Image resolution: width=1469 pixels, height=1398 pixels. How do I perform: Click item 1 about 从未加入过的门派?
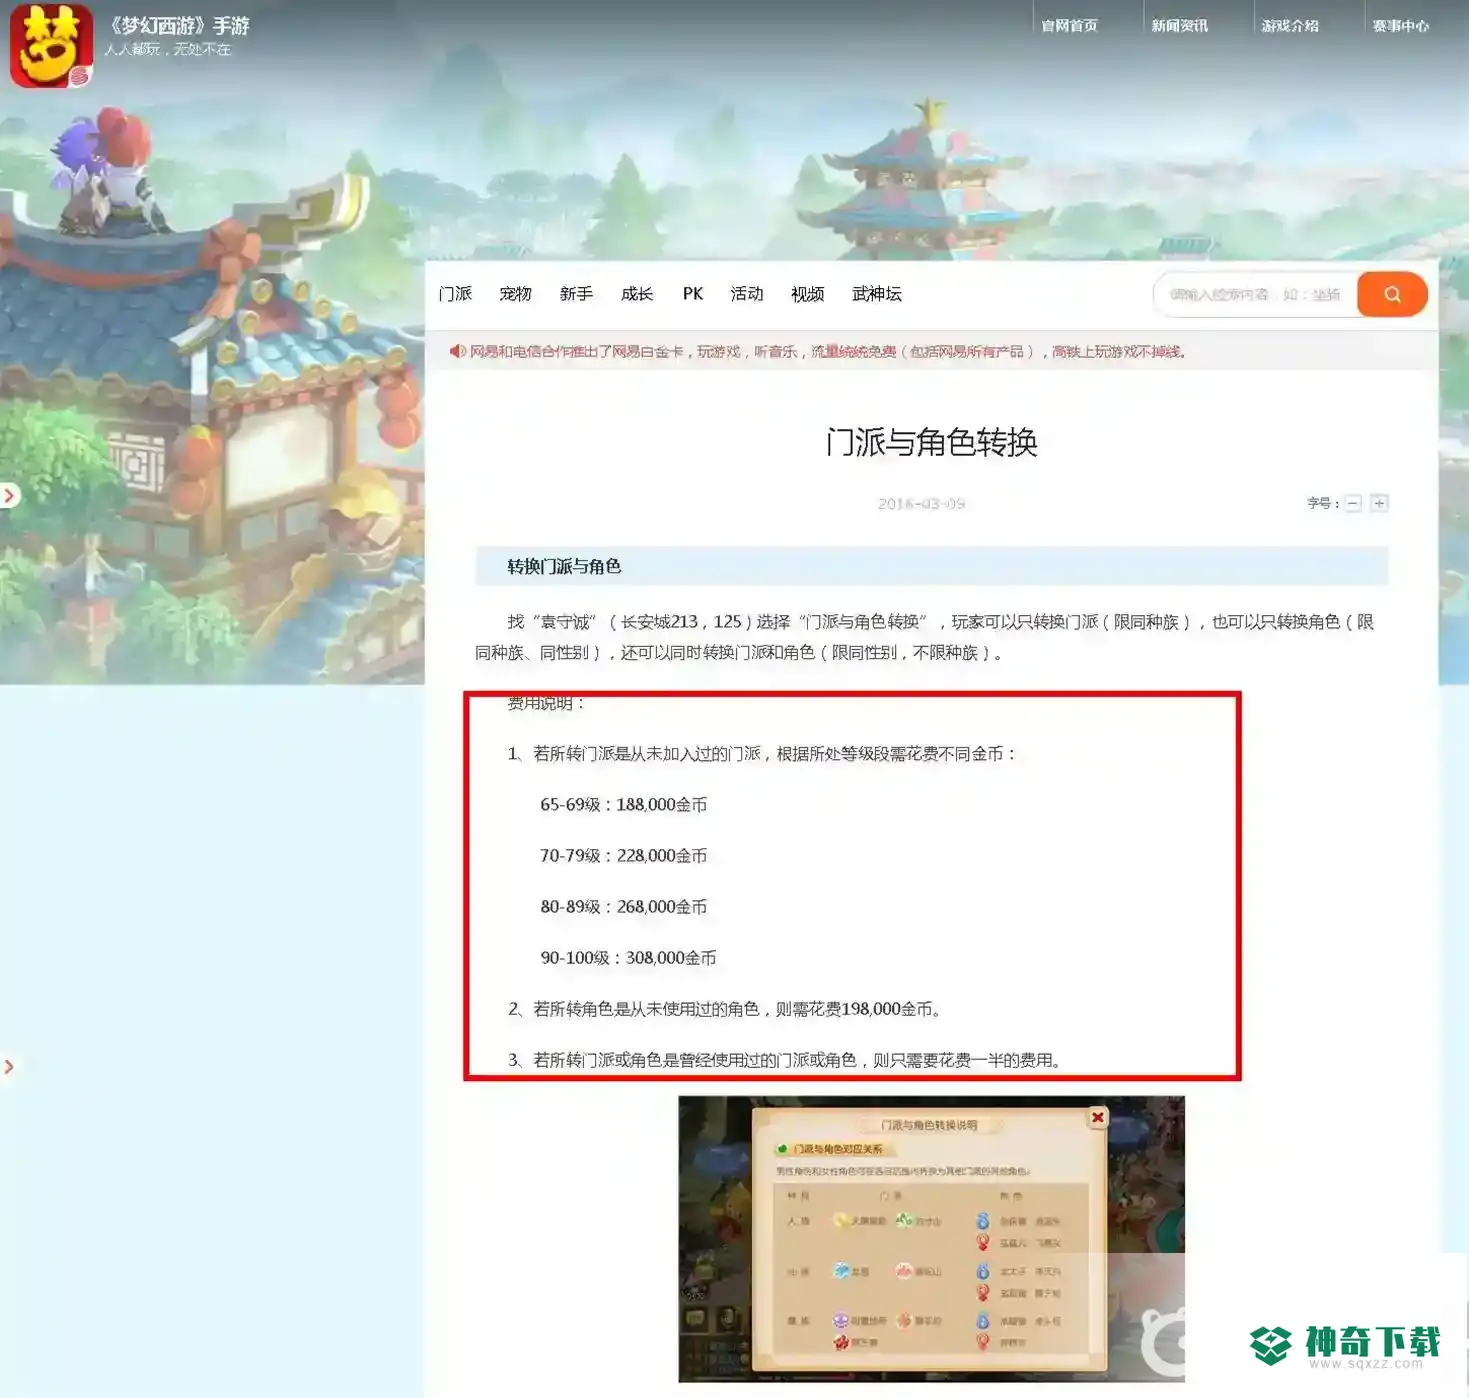tap(763, 754)
